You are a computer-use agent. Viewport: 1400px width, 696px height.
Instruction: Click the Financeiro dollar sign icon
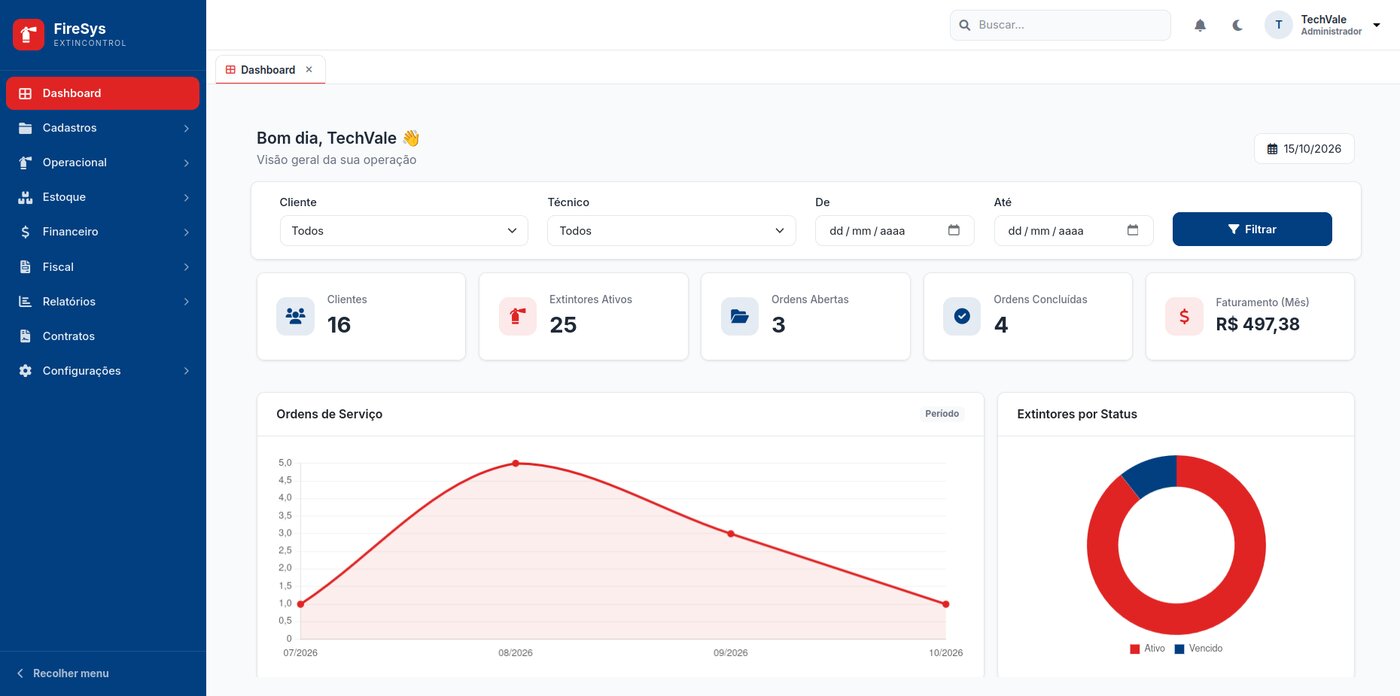[x=25, y=232]
